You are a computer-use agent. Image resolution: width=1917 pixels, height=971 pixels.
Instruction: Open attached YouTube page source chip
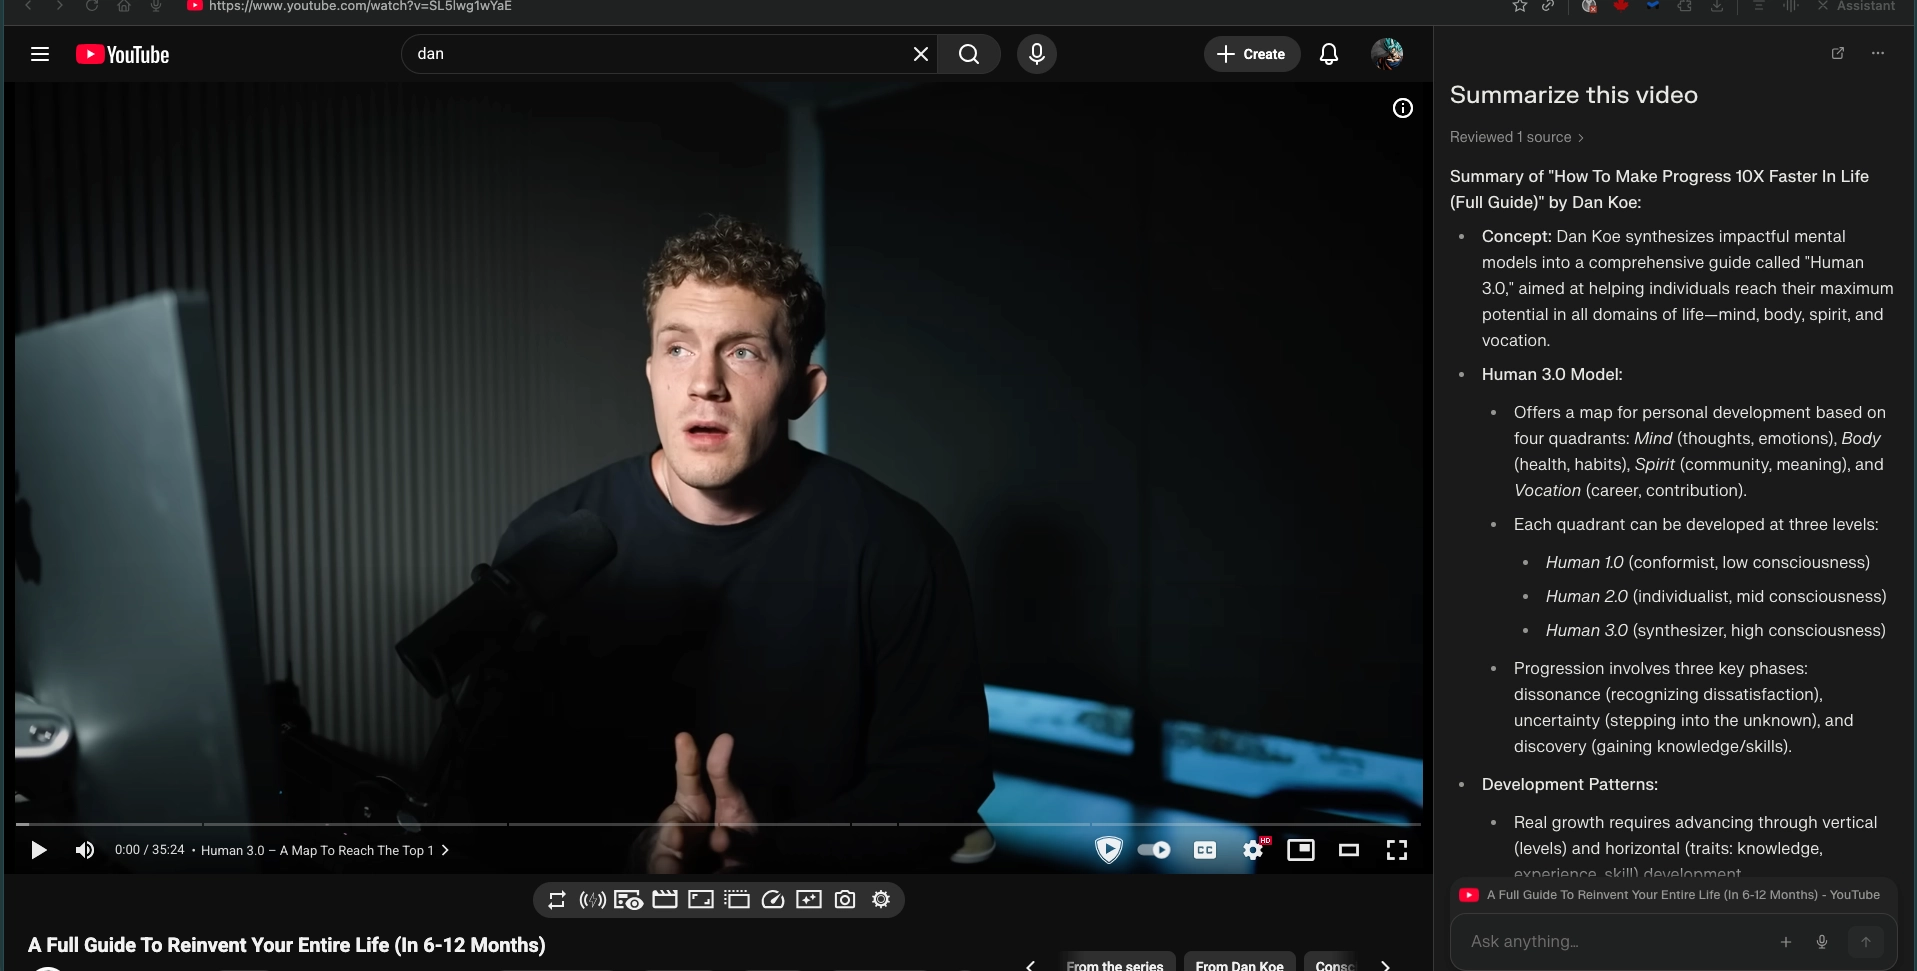tap(1670, 895)
